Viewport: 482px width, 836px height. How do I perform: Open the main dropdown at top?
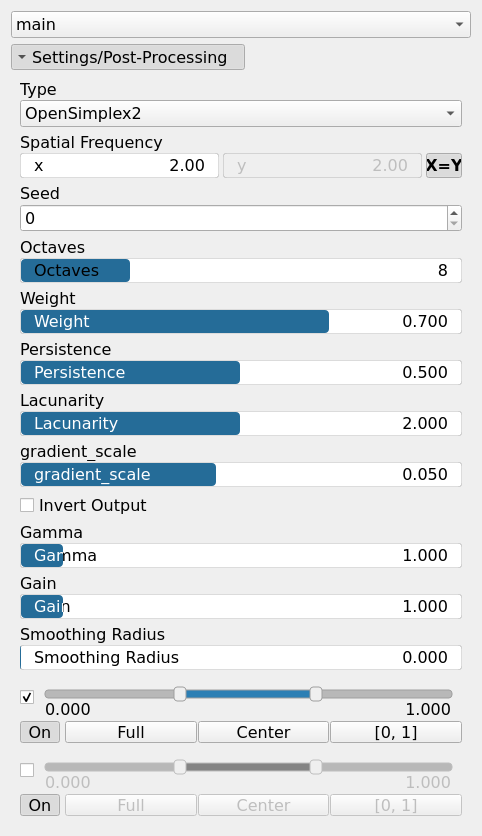[240, 25]
